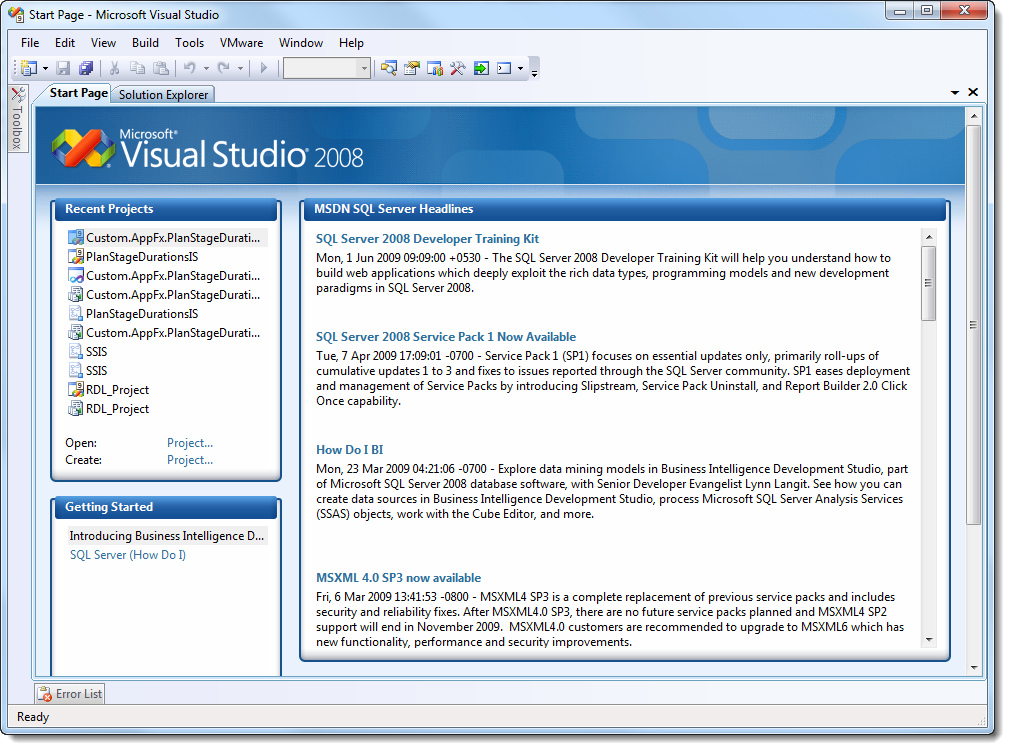
Task: Click the Open Project... link
Action: (x=190, y=443)
